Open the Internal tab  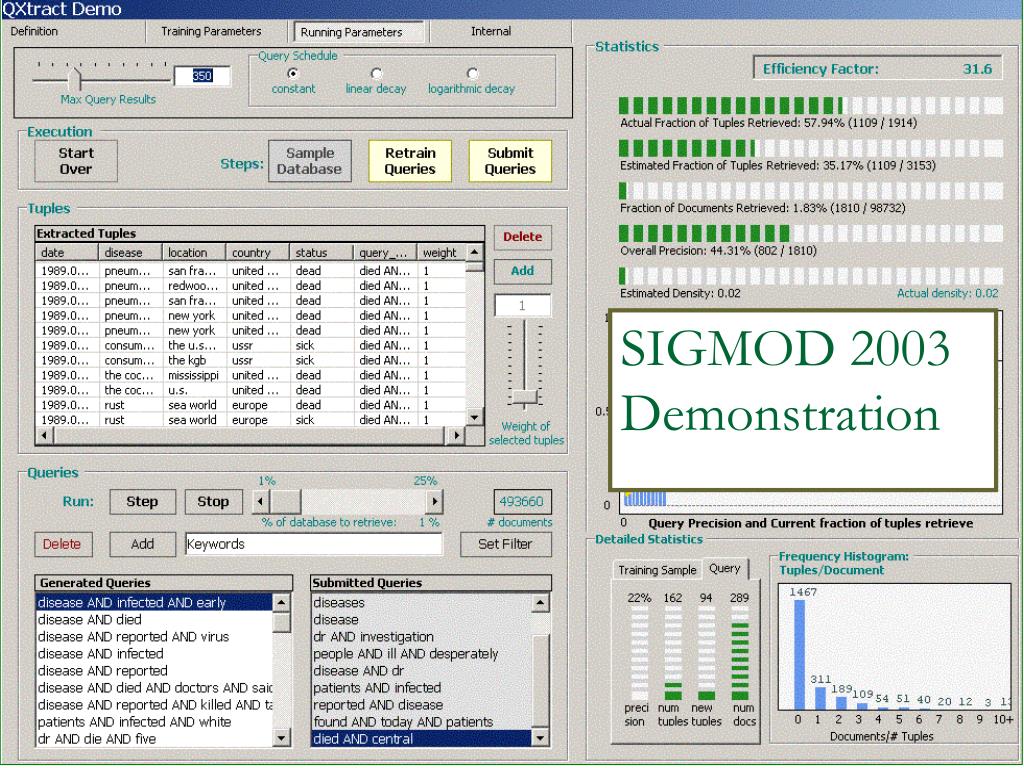pos(491,31)
